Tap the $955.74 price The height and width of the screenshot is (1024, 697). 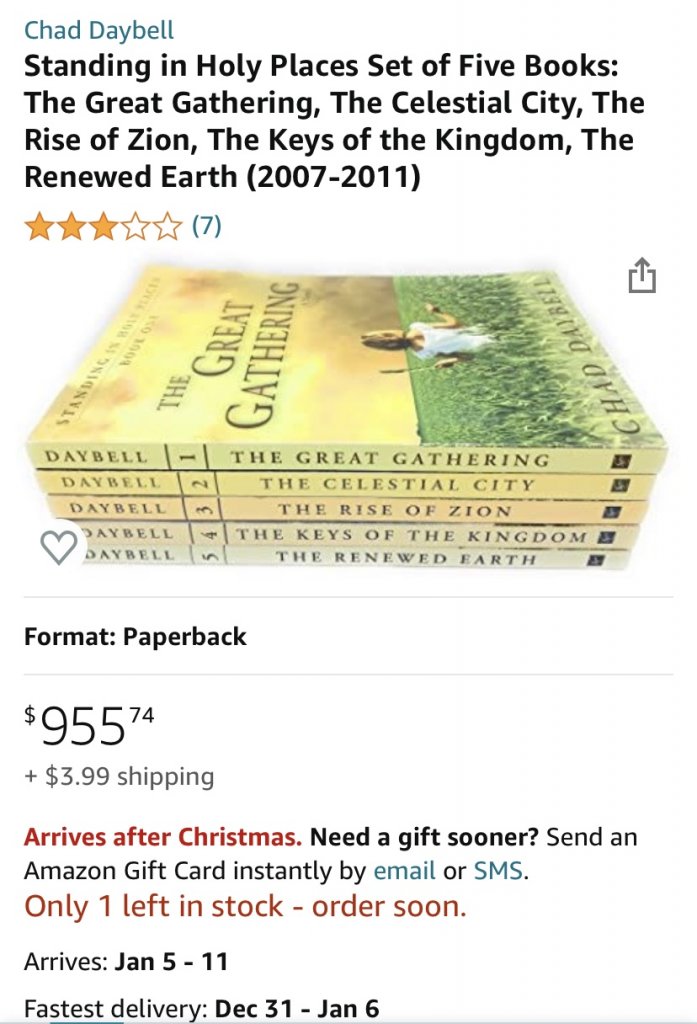tap(90, 726)
